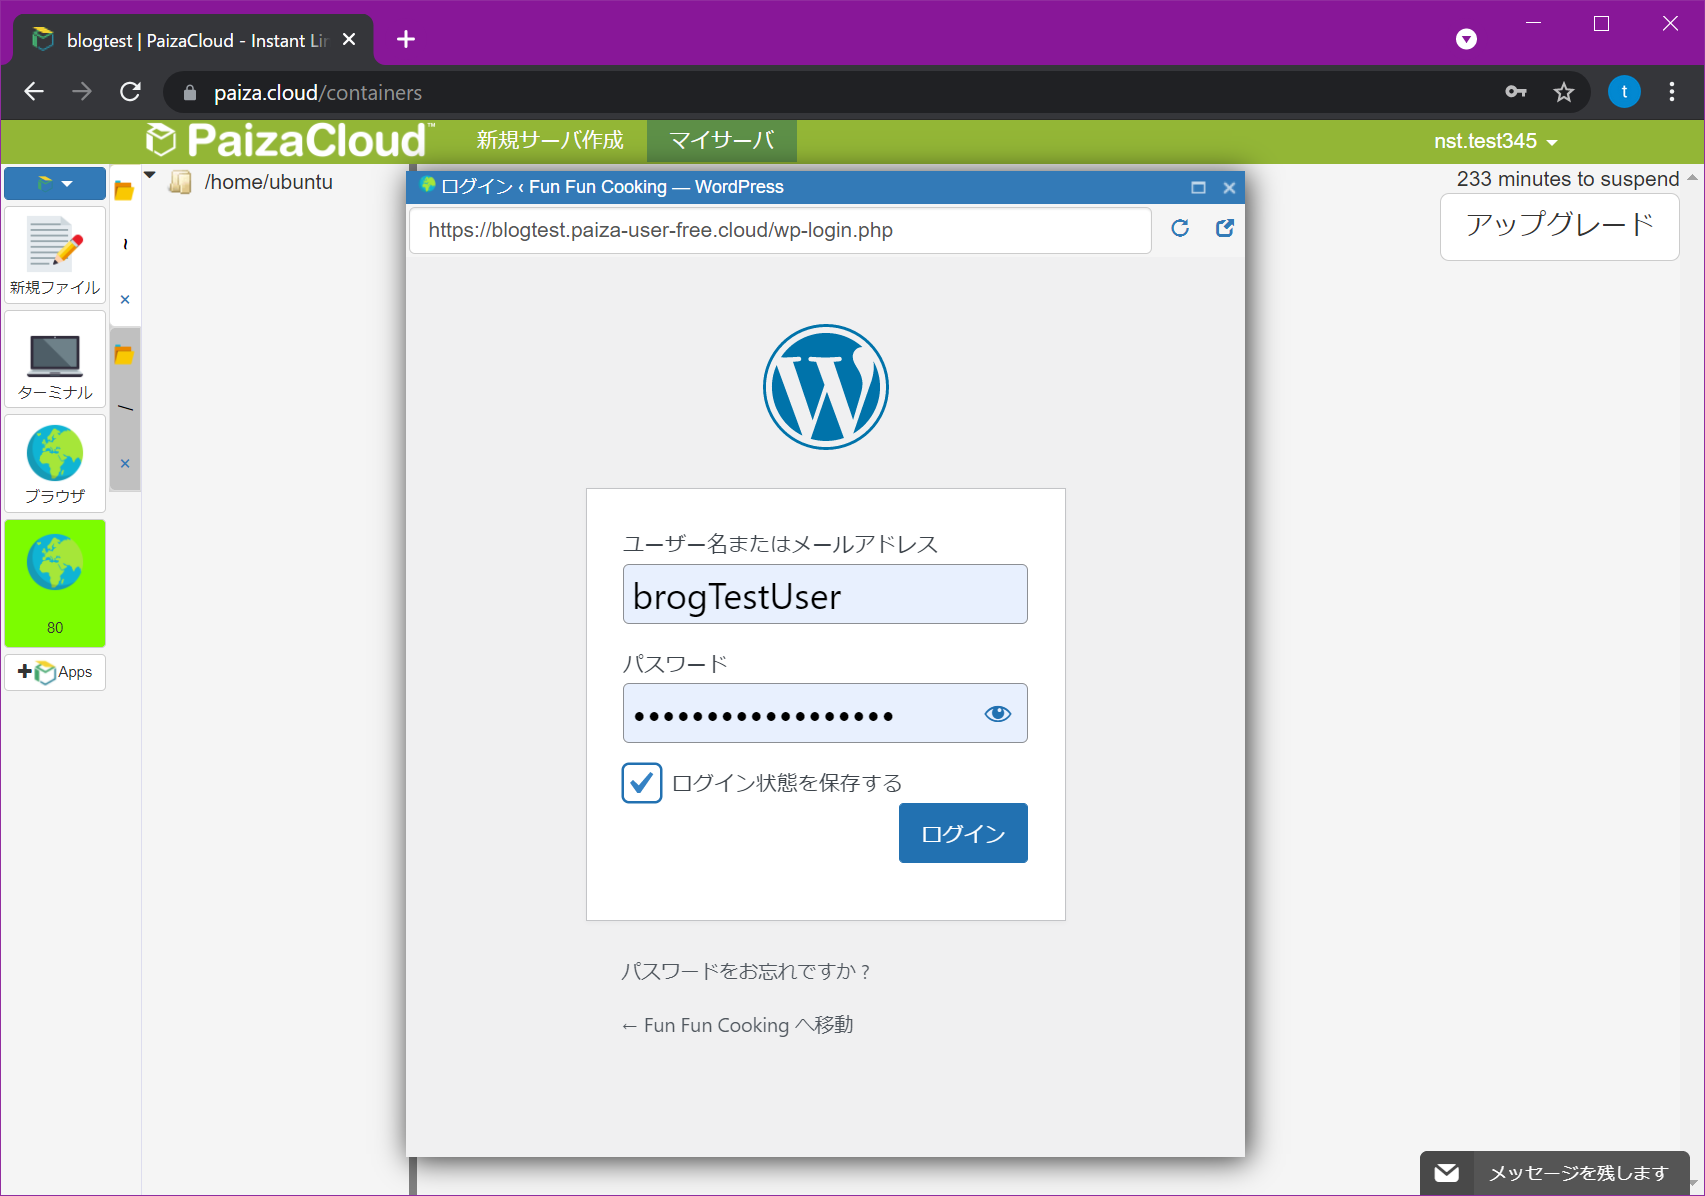Open the port 80 browser shortcut
This screenshot has height=1196, width=1705.
[x=55, y=583]
